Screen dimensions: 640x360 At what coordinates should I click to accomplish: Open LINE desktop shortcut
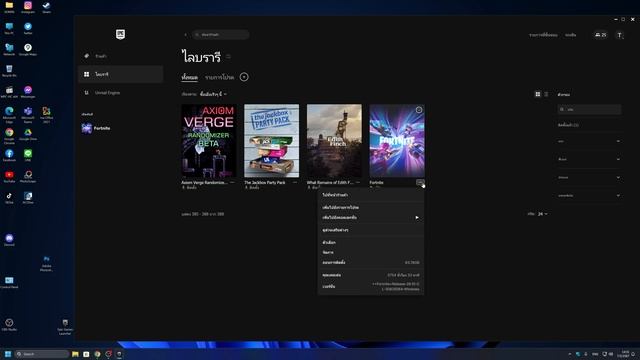click(28, 155)
